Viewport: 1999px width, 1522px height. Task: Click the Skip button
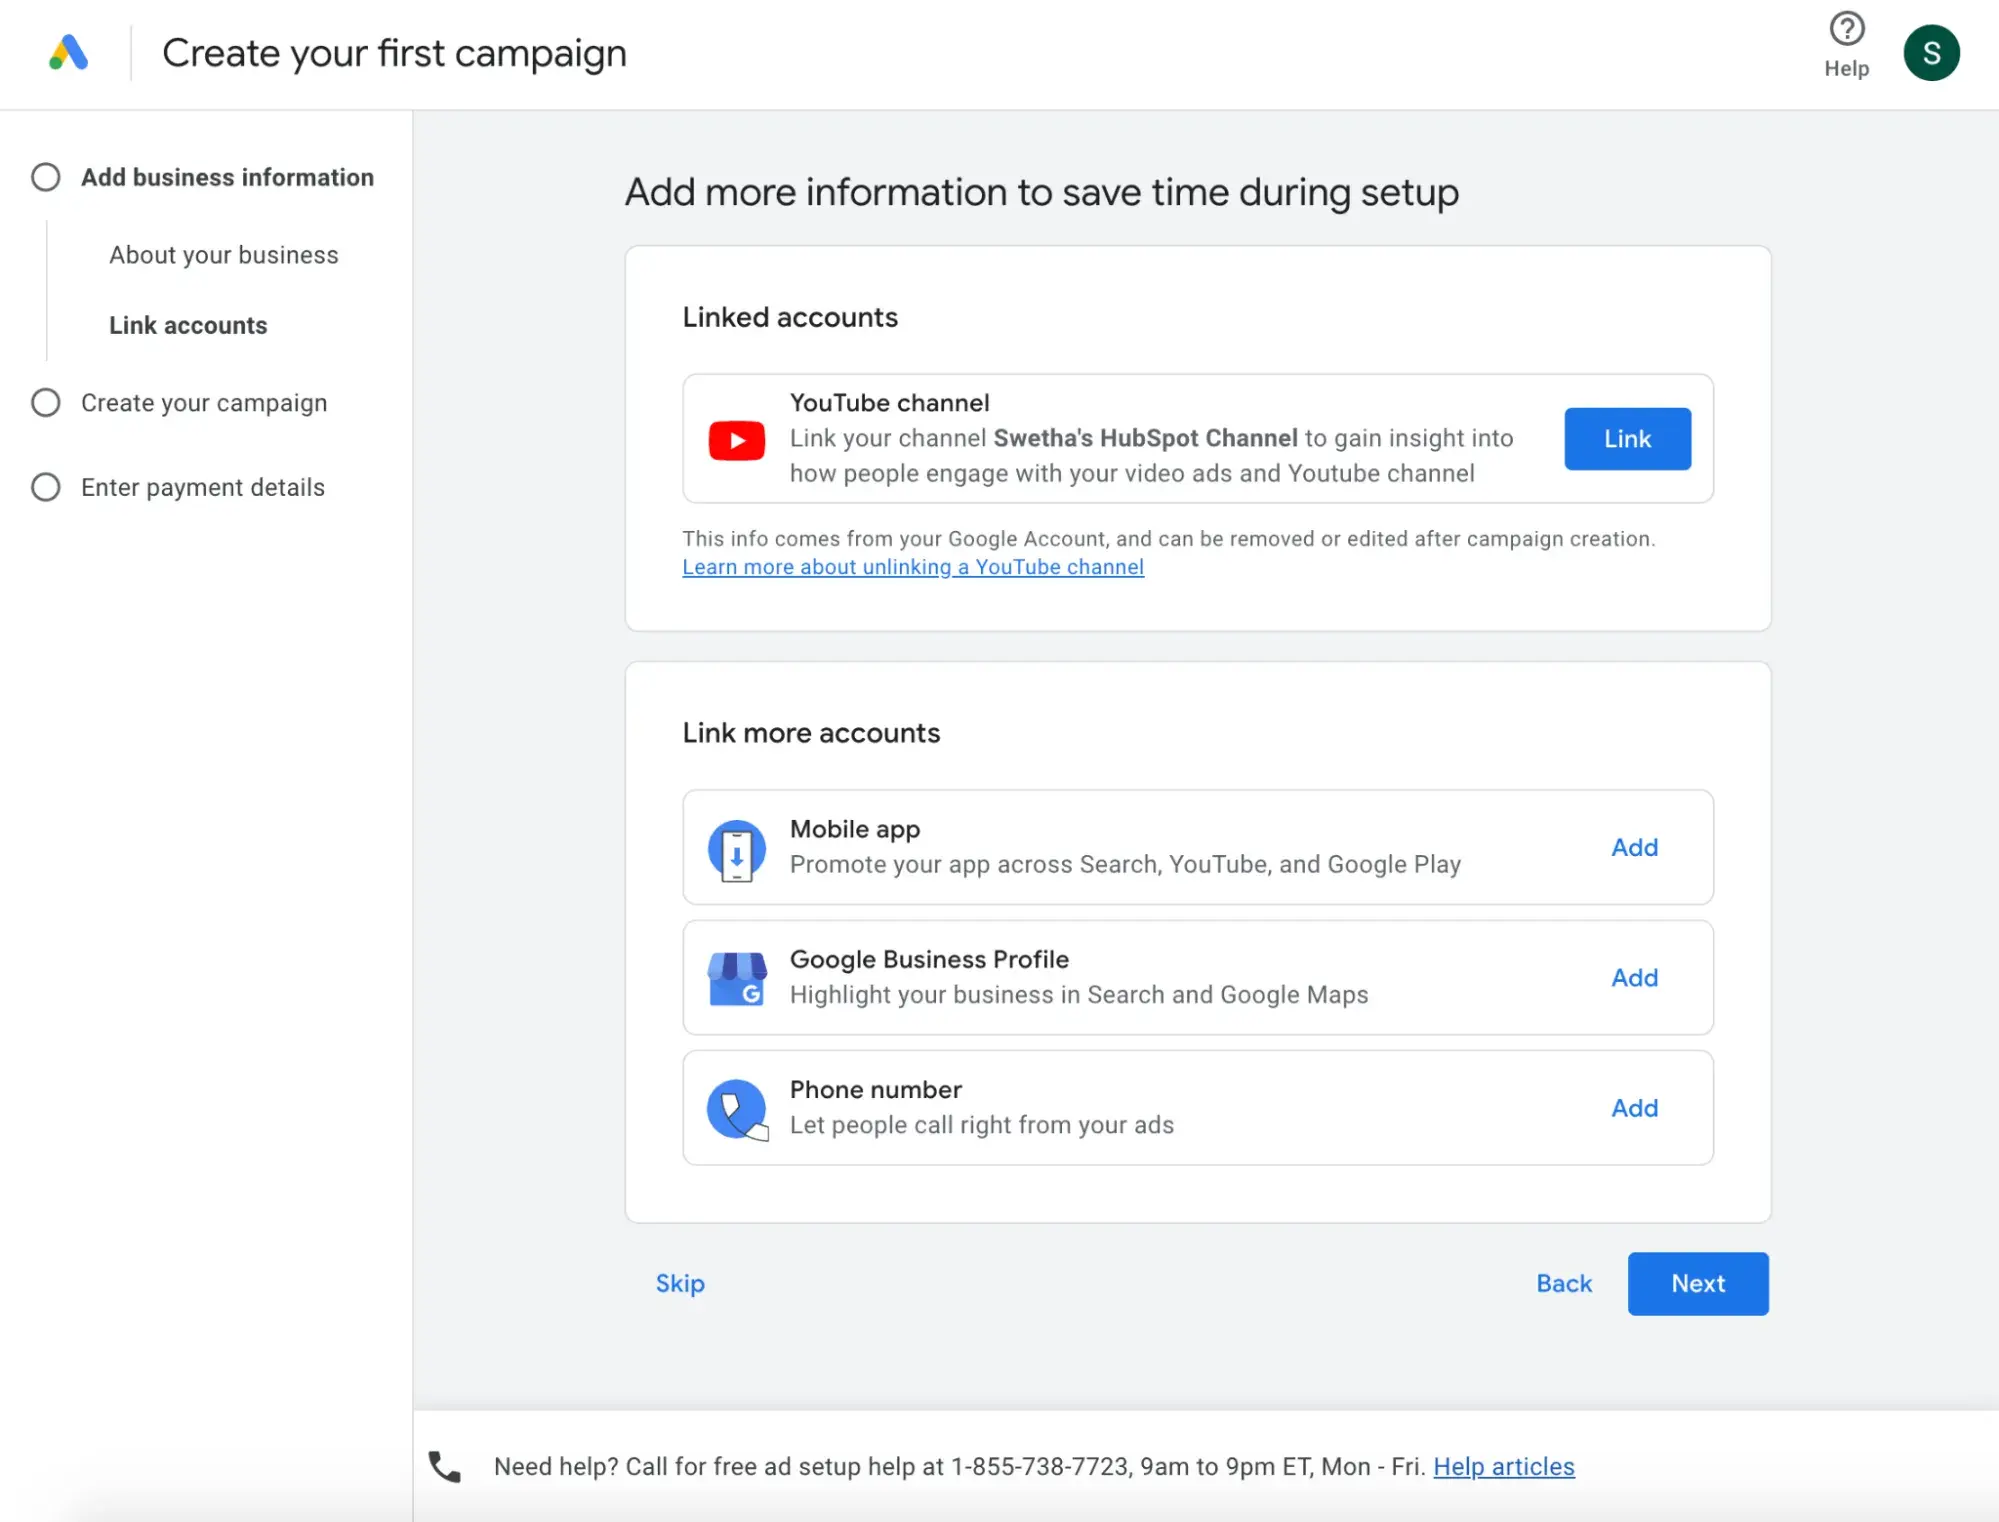click(681, 1282)
